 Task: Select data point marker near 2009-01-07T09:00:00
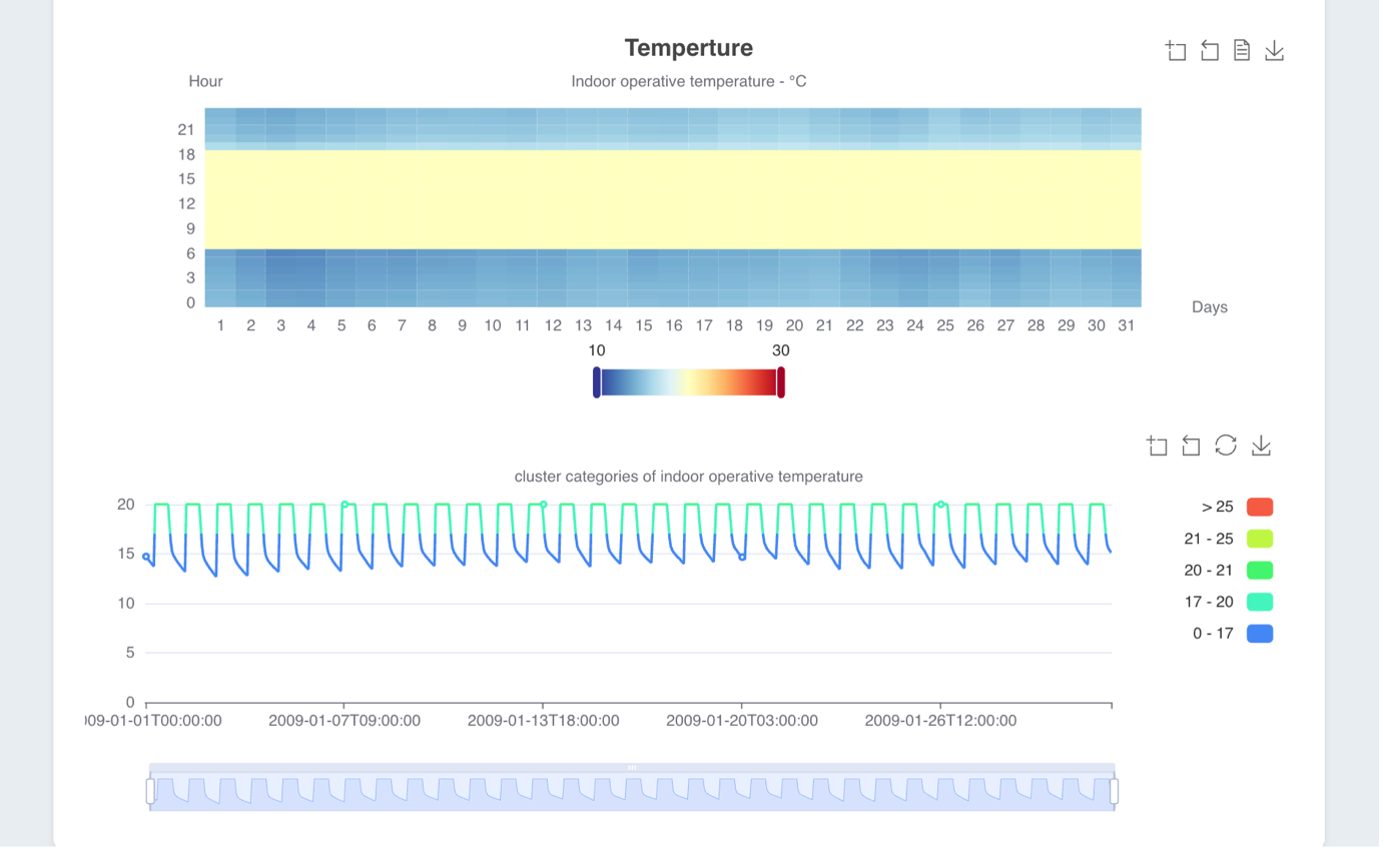pos(345,505)
